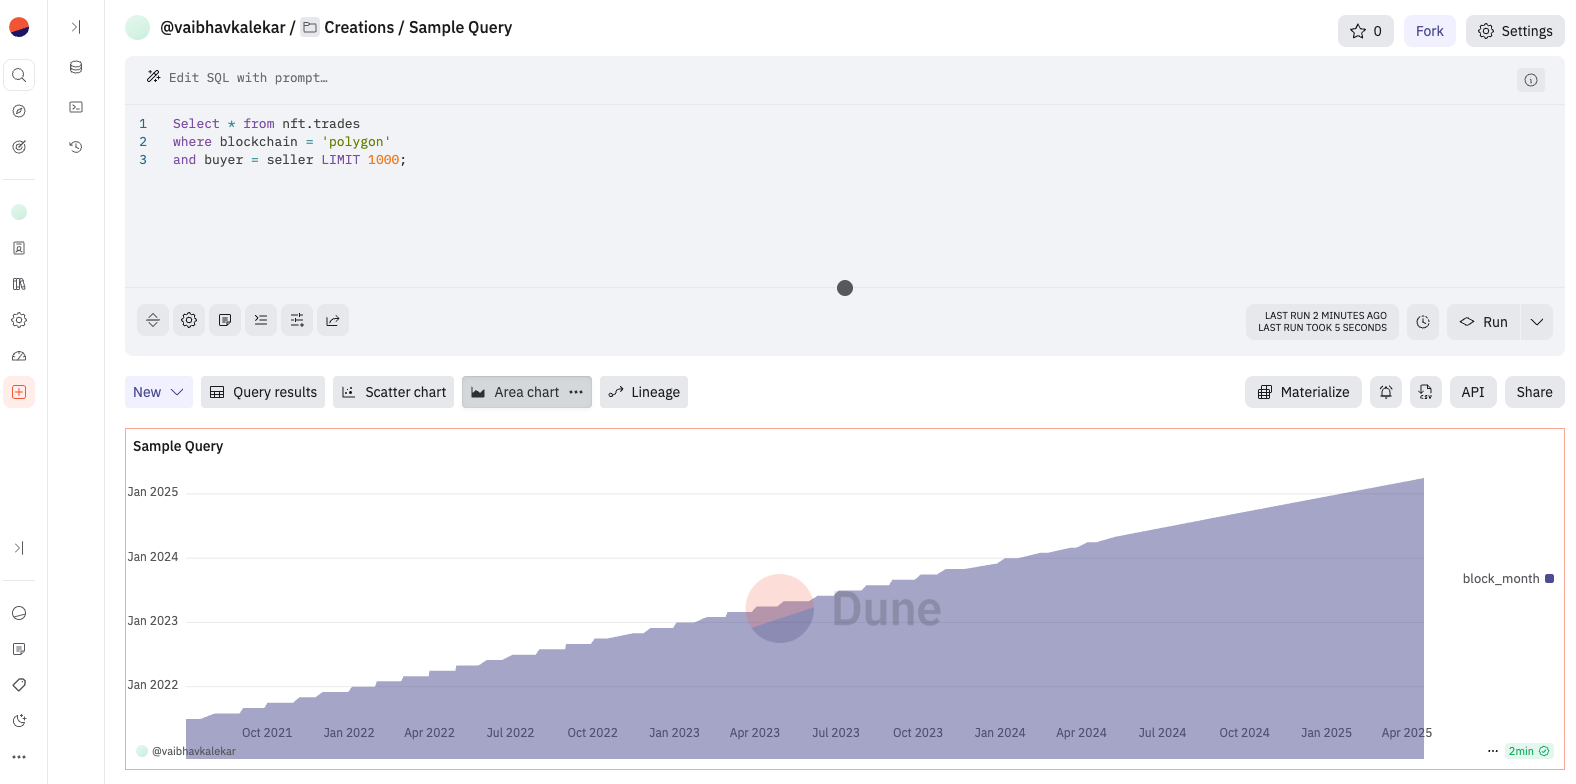Open the sidebar gear settings icon
The width and height of the screenshot is (1576, 784).
click(19, 320)
